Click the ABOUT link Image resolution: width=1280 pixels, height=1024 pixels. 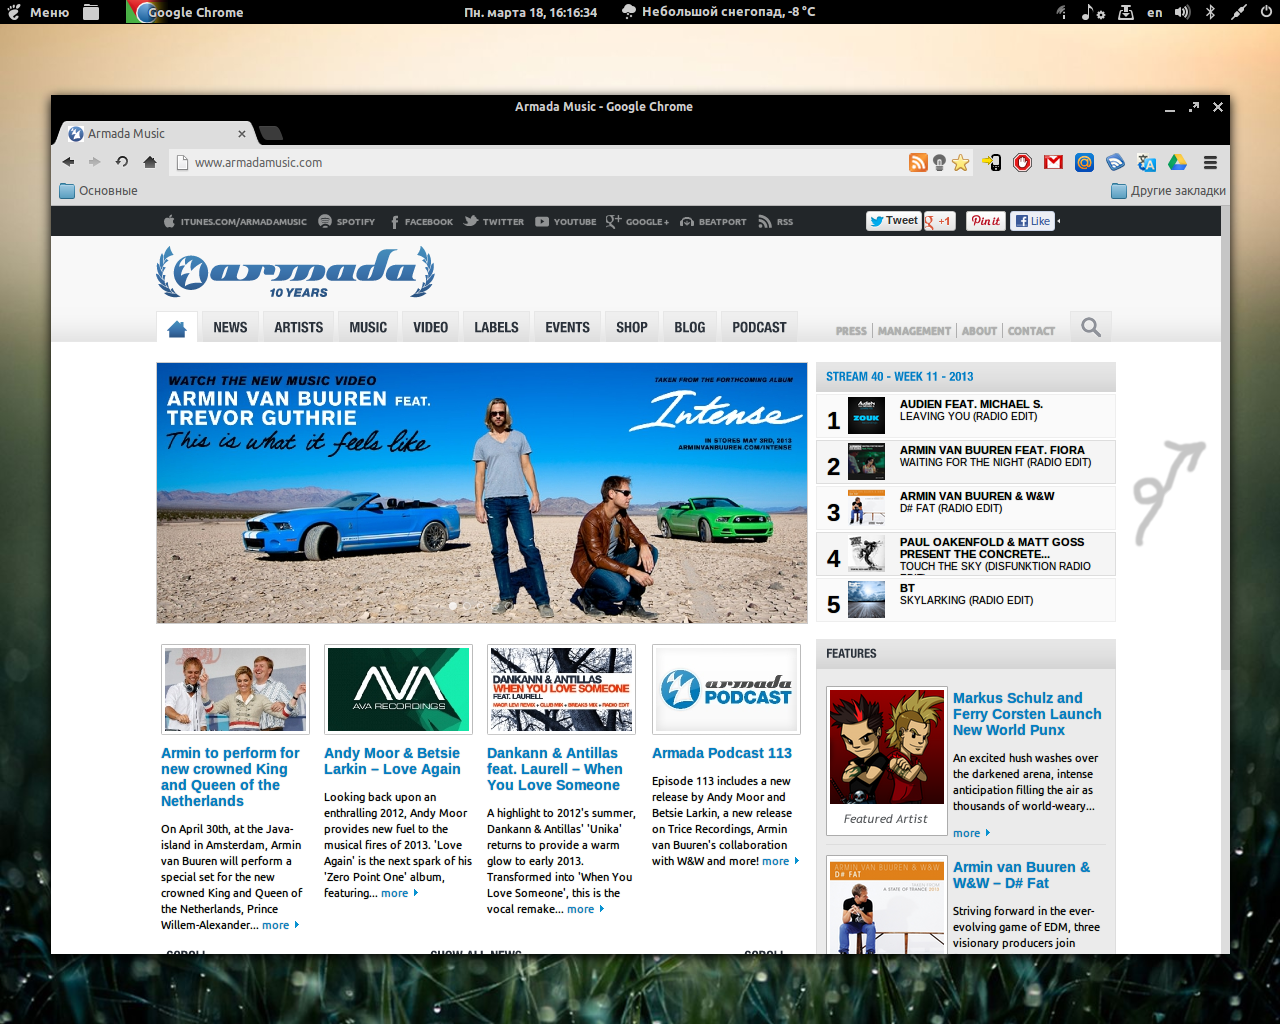tap(979, 331)
